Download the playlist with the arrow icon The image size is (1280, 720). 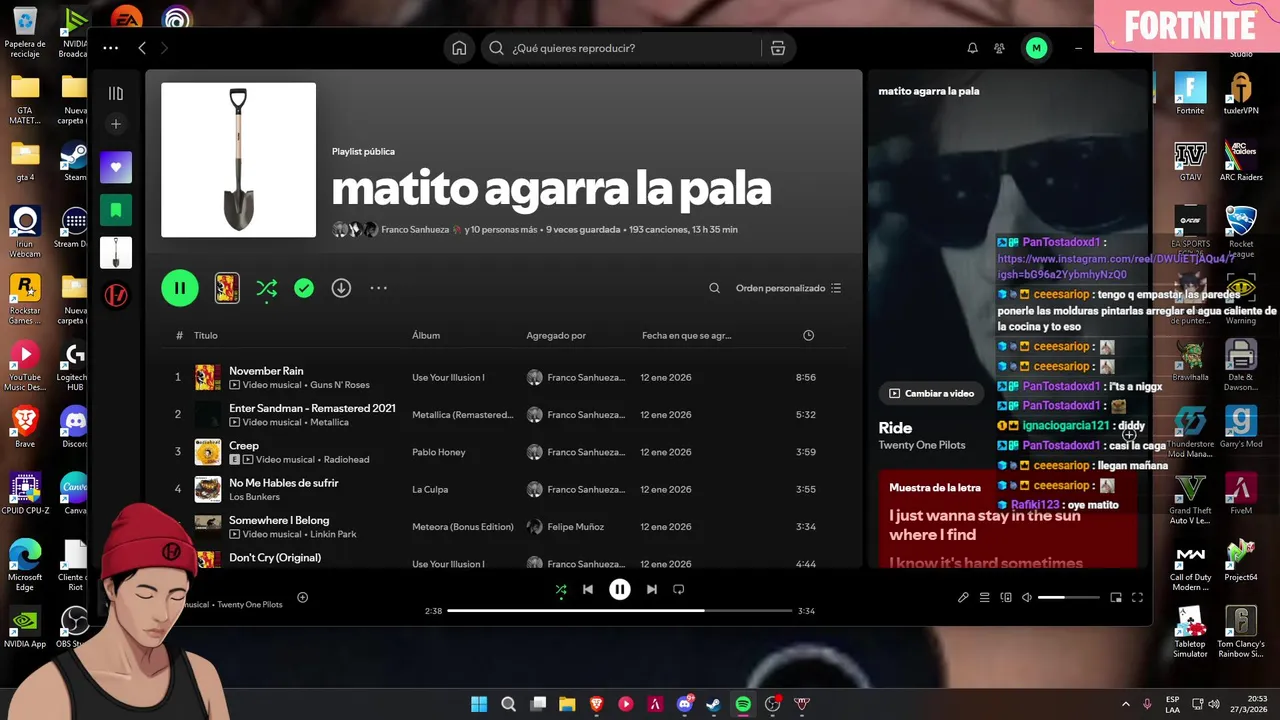(341, 288)
